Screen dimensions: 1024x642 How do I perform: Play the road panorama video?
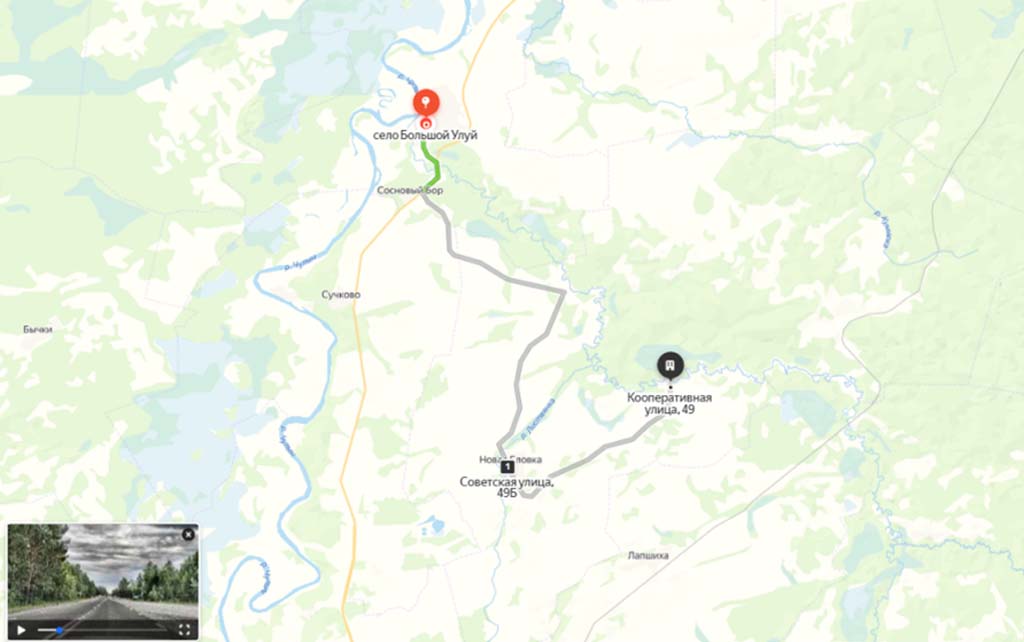click(21, 630)
